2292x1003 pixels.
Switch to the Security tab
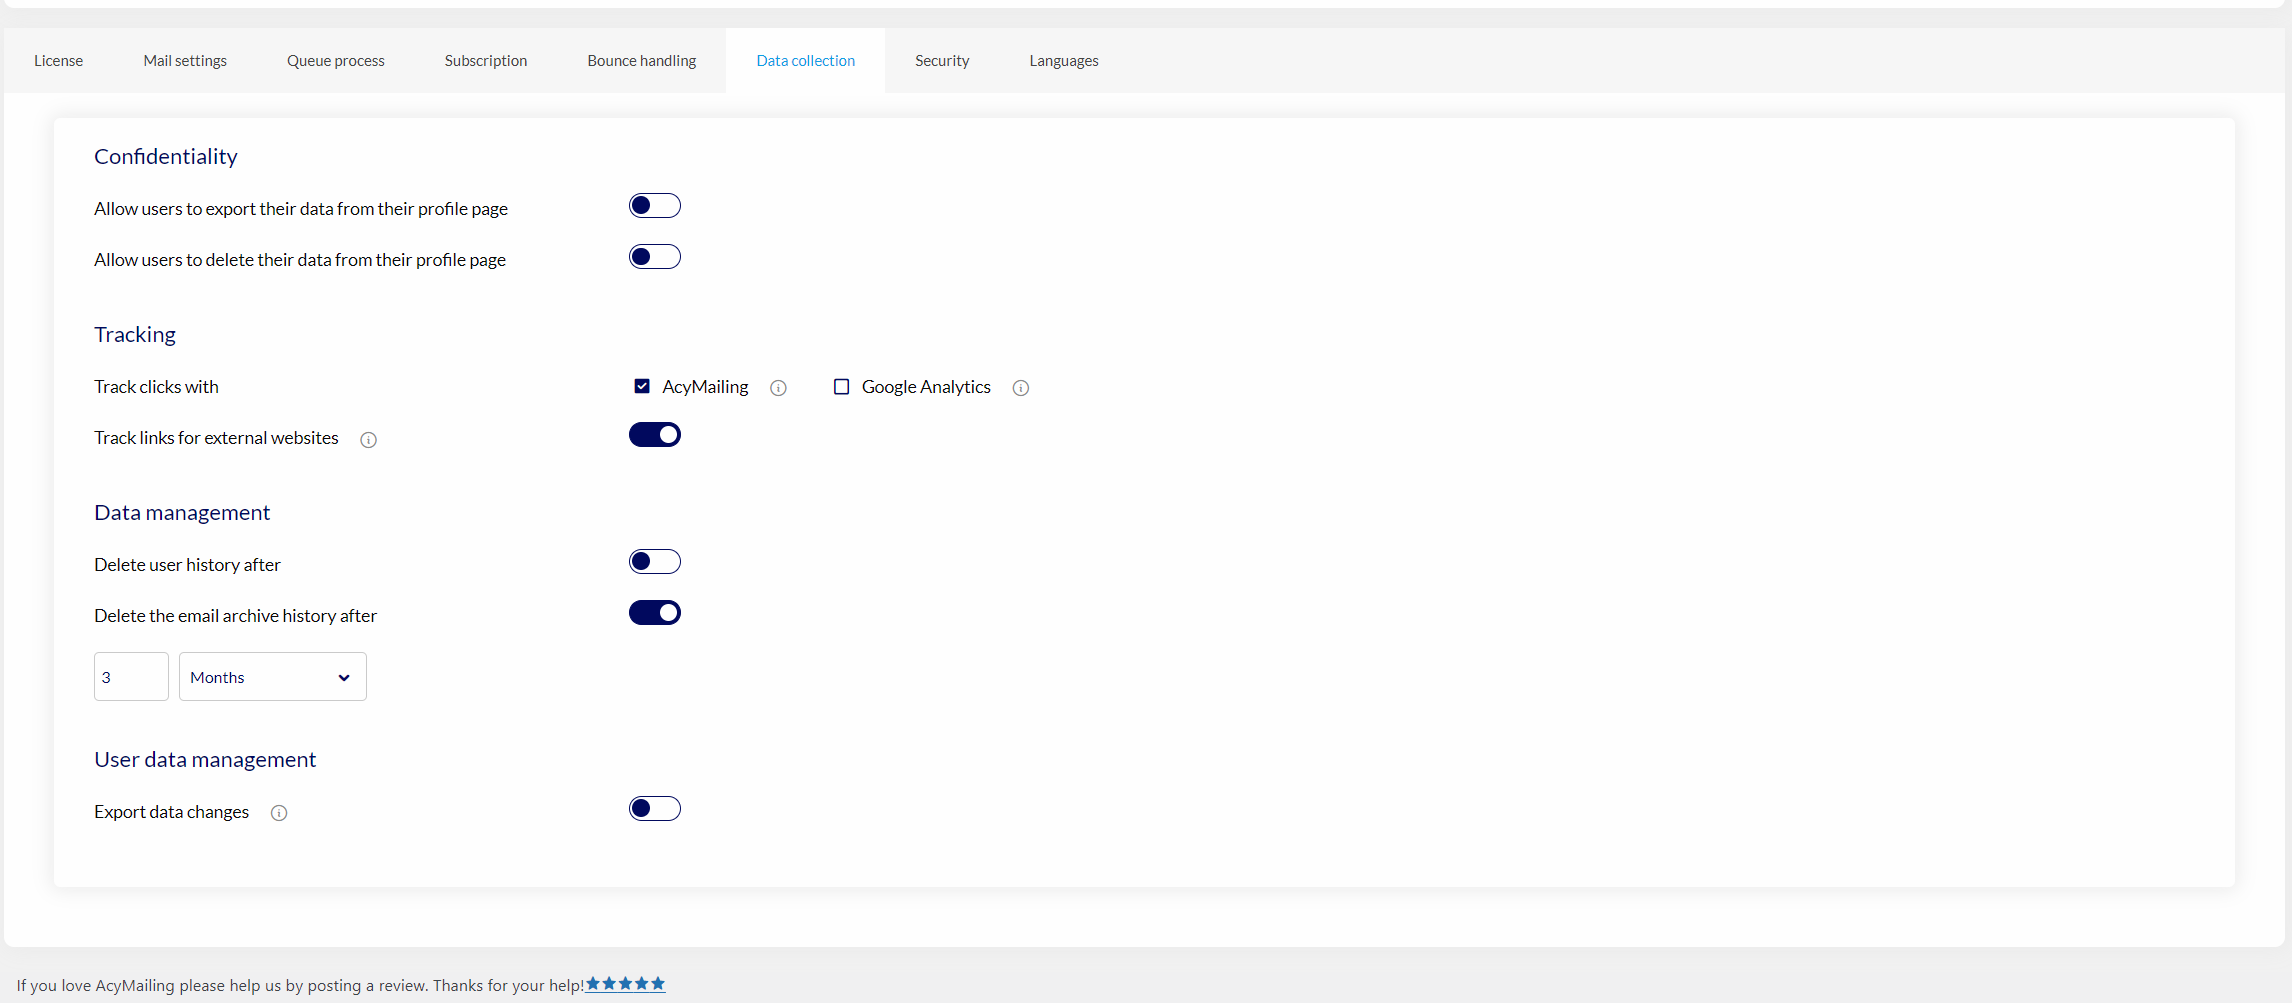click(x=942, y=61)
